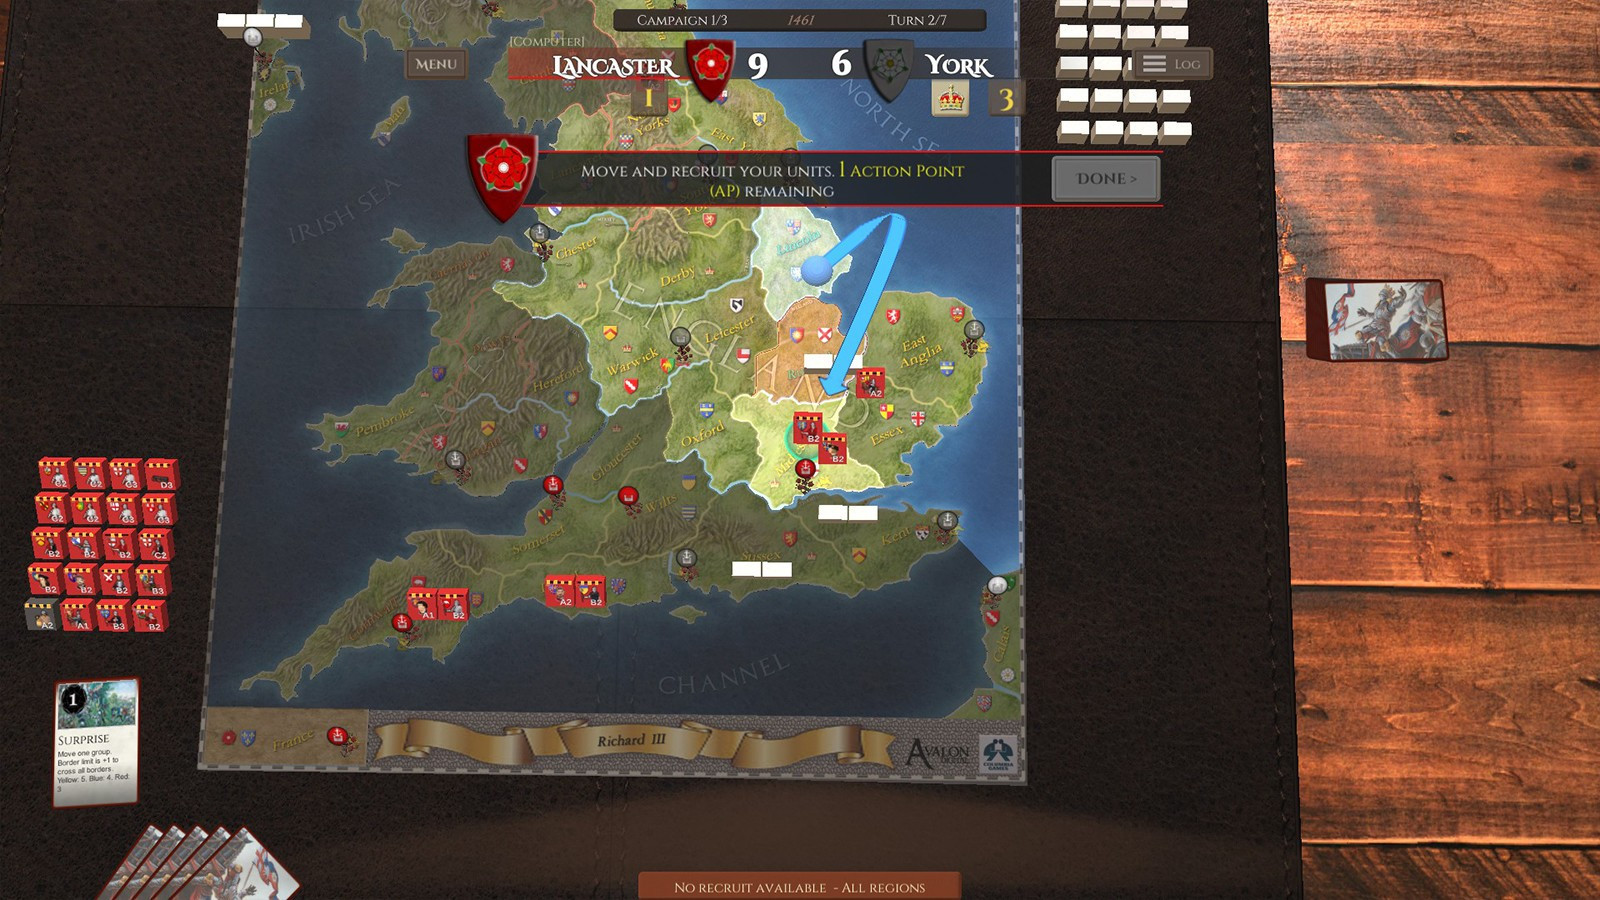Click Lancaster's card value 1
Screen dimensions: 1600x900
[648, 98]
